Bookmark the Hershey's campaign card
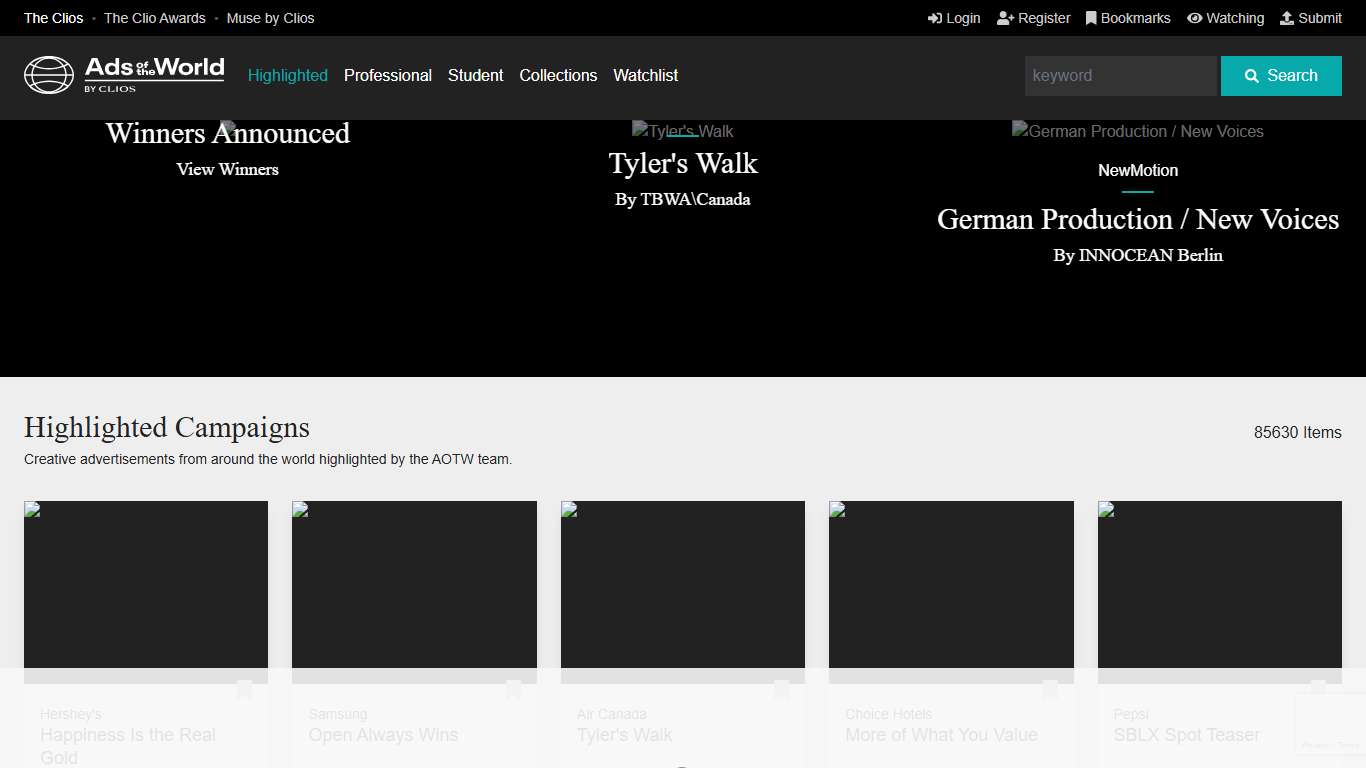This screenshot has height=768, width=1366. (x=245, y=690)
